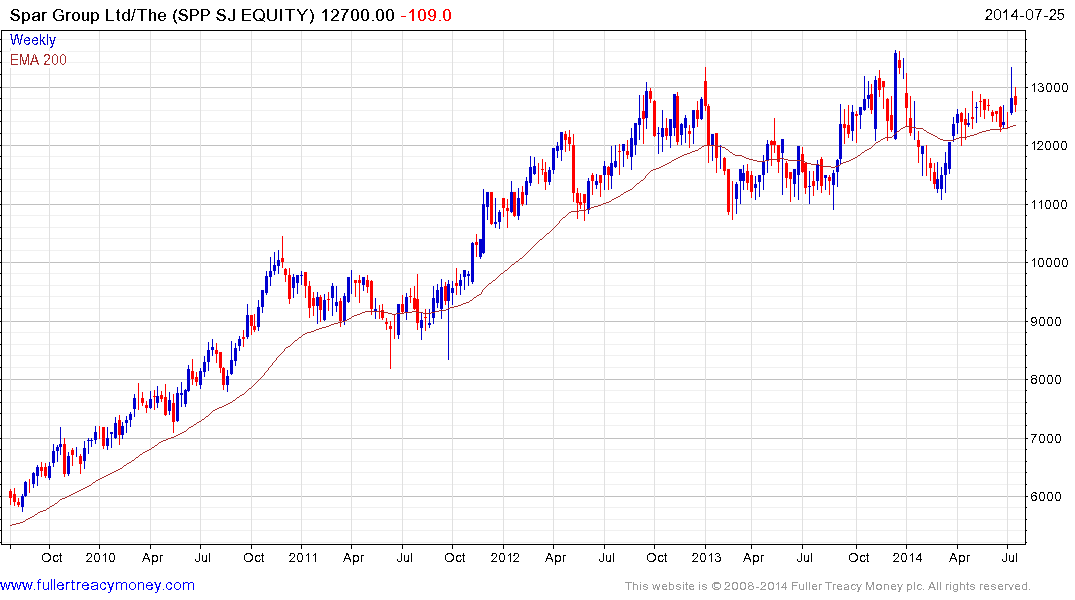Select the red price change -109.0
Screen dimensions: 1075x600
tap(426, 15)
